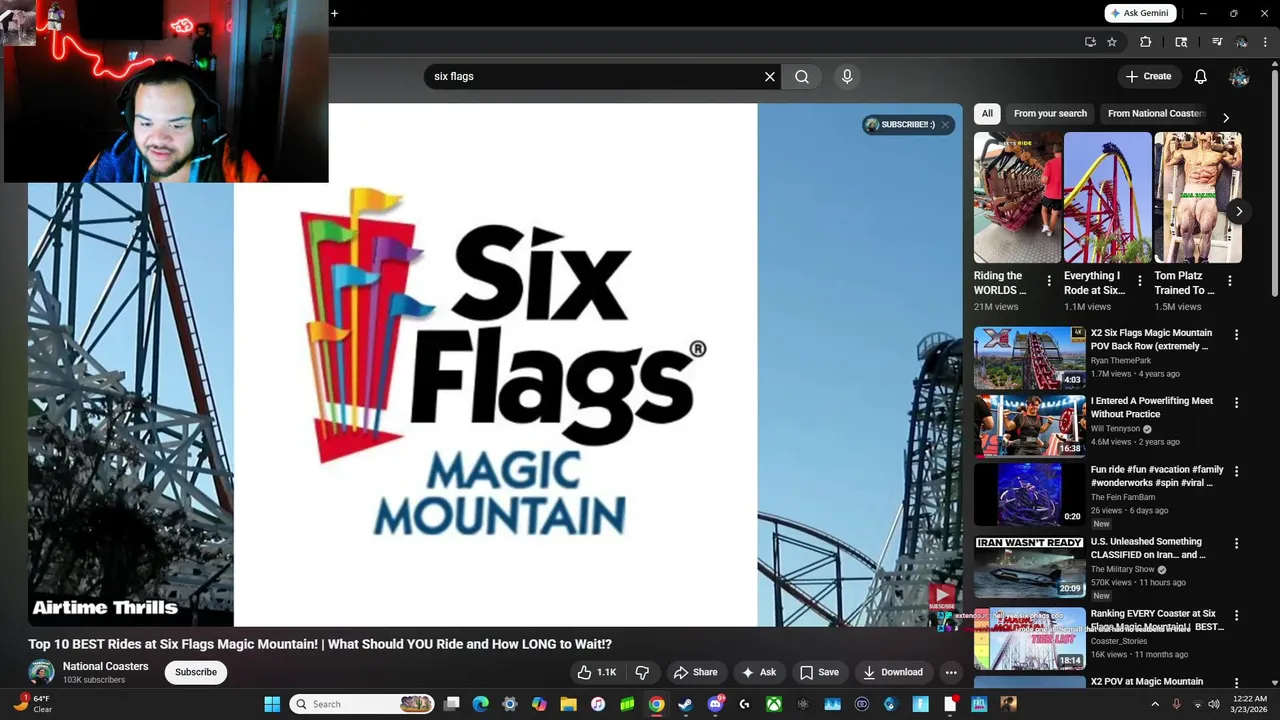Bookmark this page with the star
Image resolution: width=1280 pixels, height=720 pixels.
(1112, 42)
